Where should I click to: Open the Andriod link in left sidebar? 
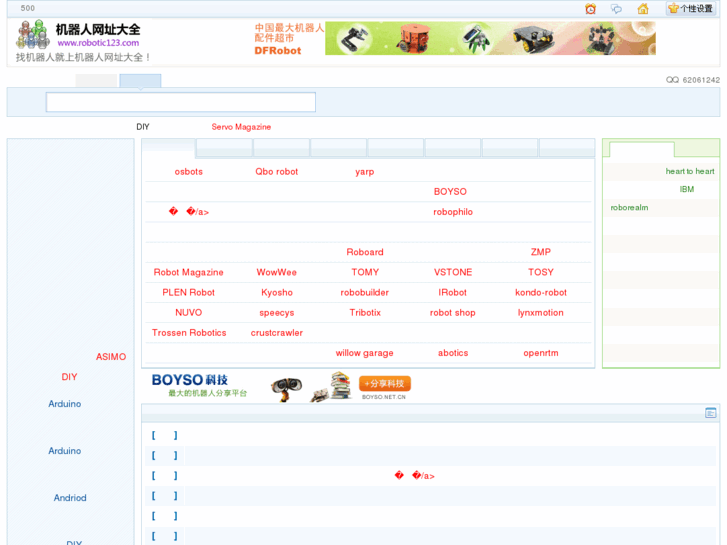pos(70,498)
